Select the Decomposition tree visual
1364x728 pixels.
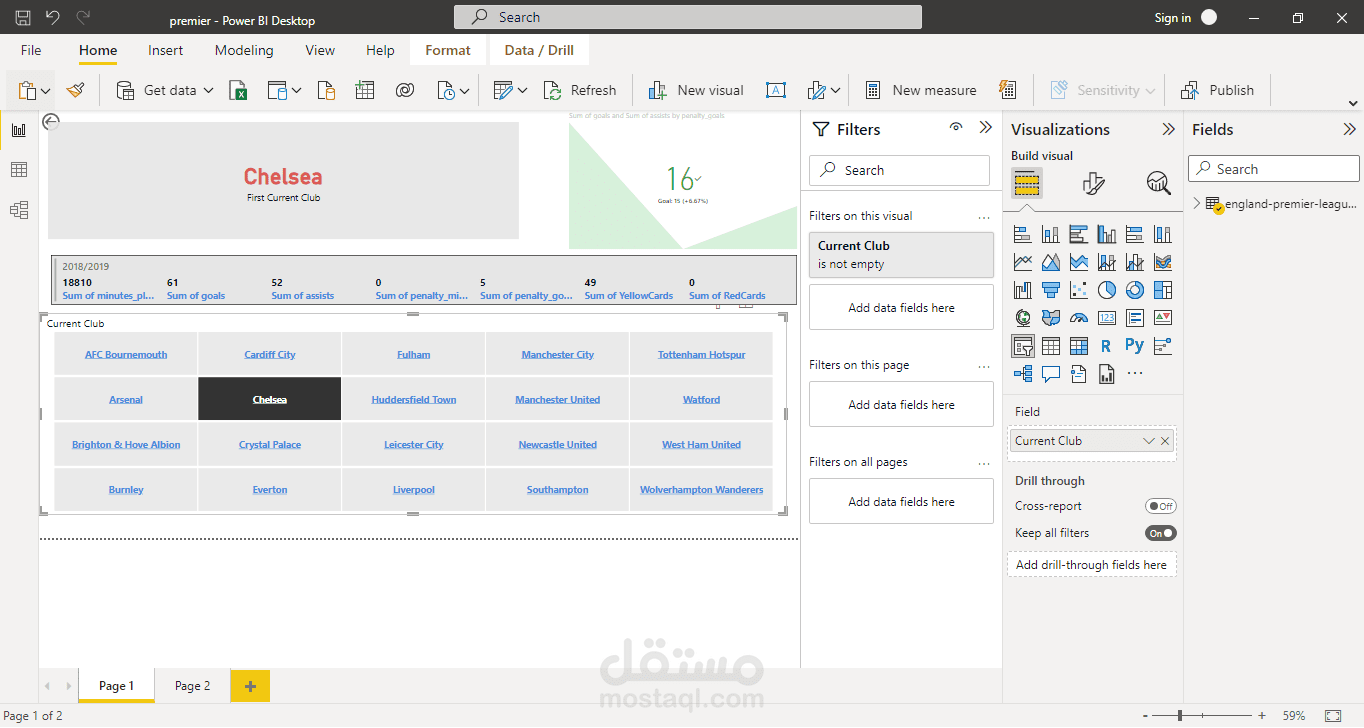(1022, 374)
